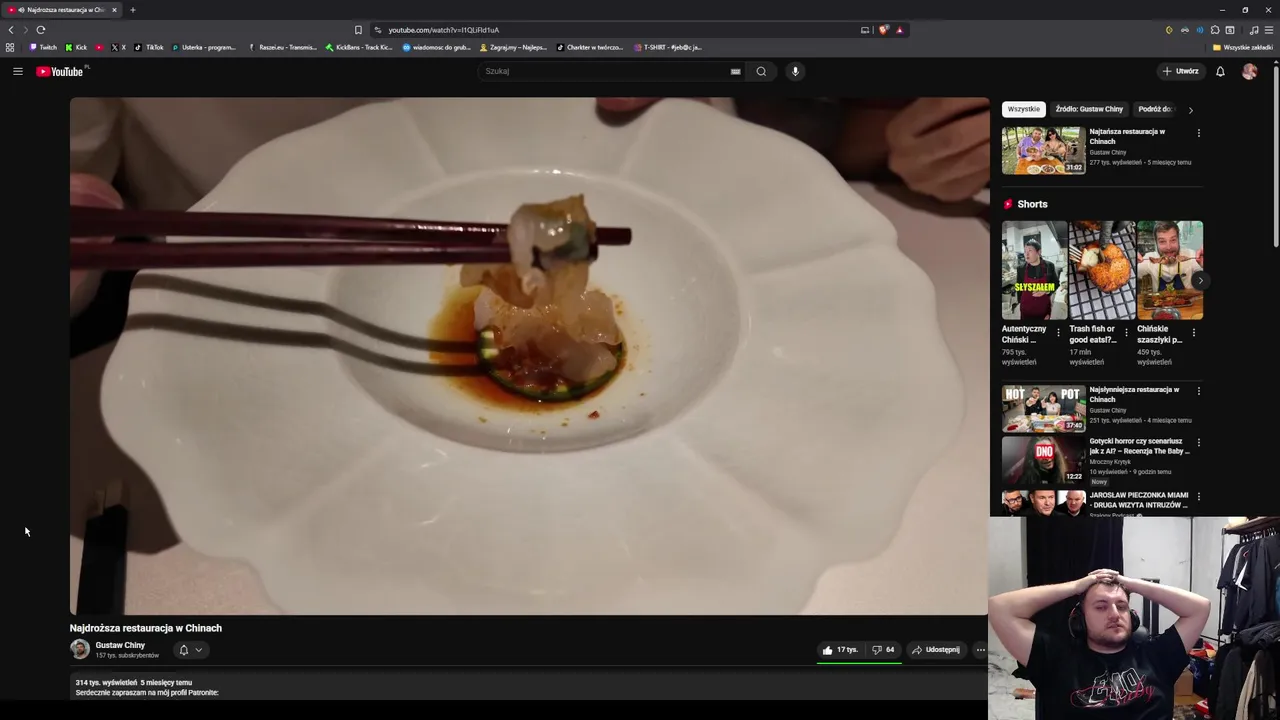Open the YouTube guide hamburger menu
The image size is (1280, 720).
18,71
